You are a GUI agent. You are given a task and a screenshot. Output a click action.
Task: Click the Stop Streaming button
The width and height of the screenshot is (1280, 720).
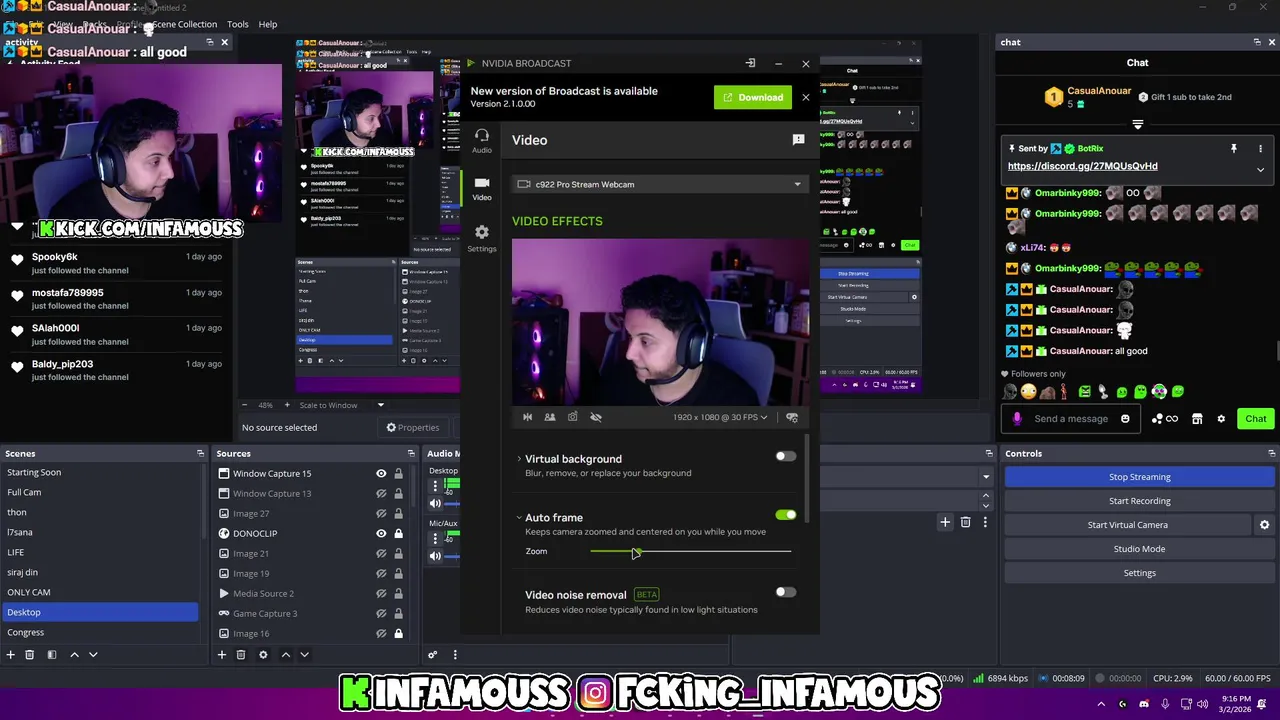pos(1139,477)
